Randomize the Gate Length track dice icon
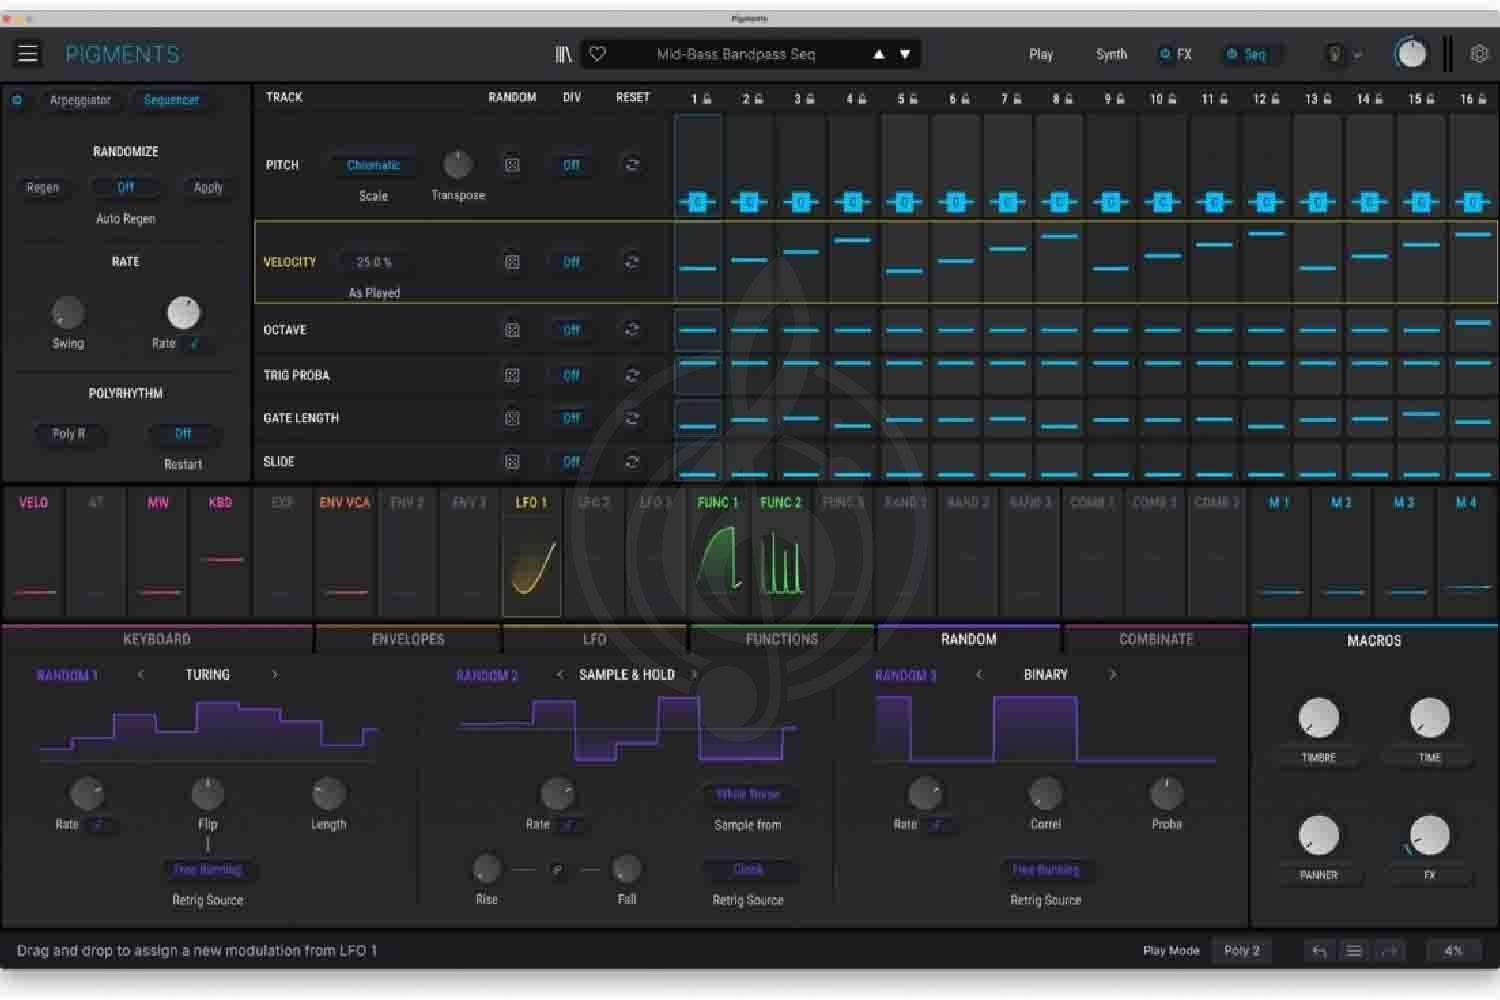The image size is (1500, 1000). [x=512, y=418]
